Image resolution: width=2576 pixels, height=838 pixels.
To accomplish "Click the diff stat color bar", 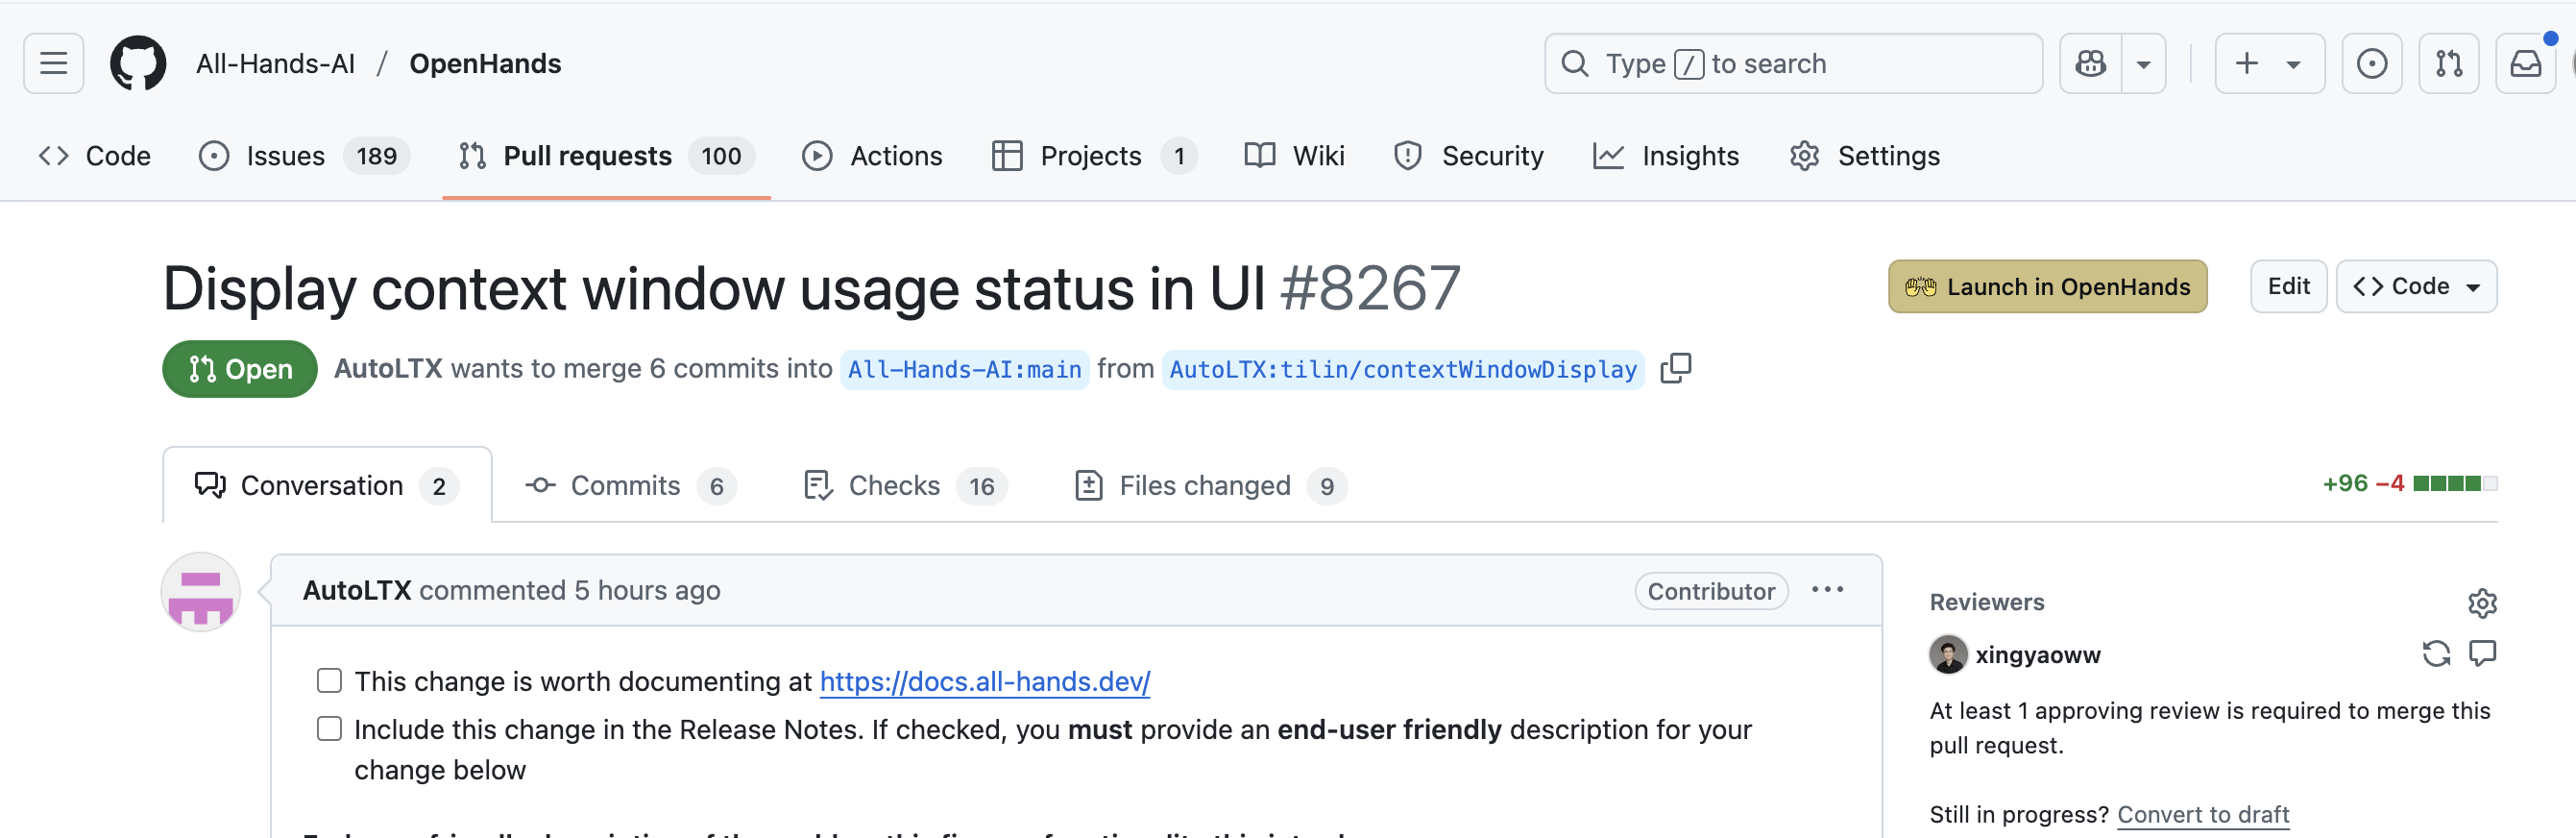I will 2454,484.
